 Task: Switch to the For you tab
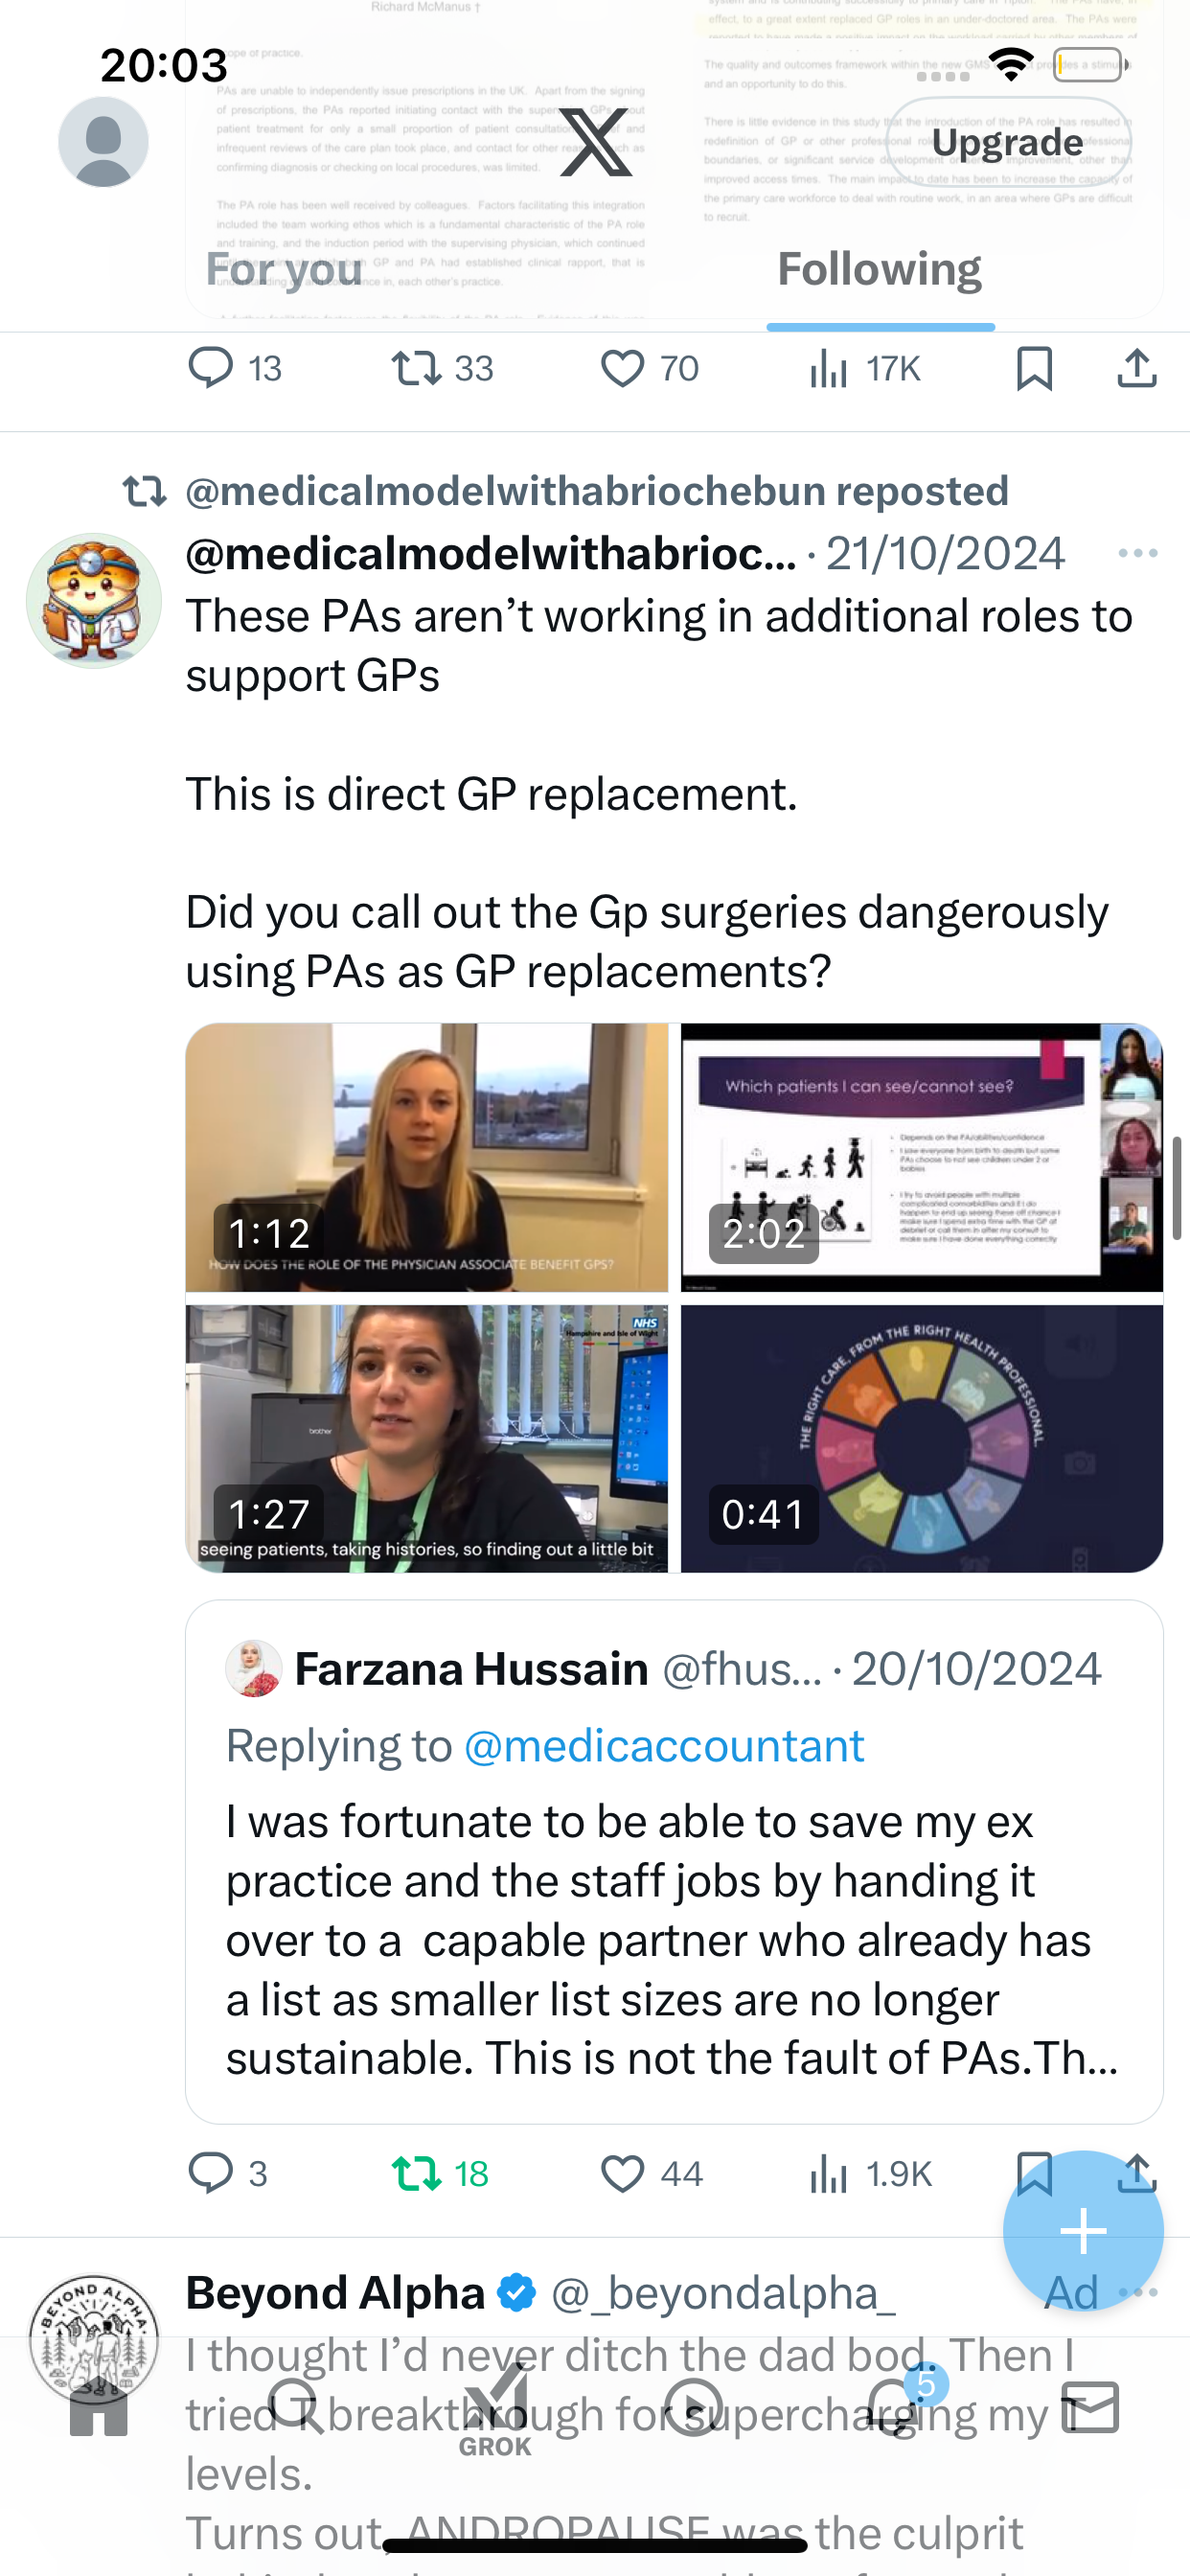click(284, 269)
